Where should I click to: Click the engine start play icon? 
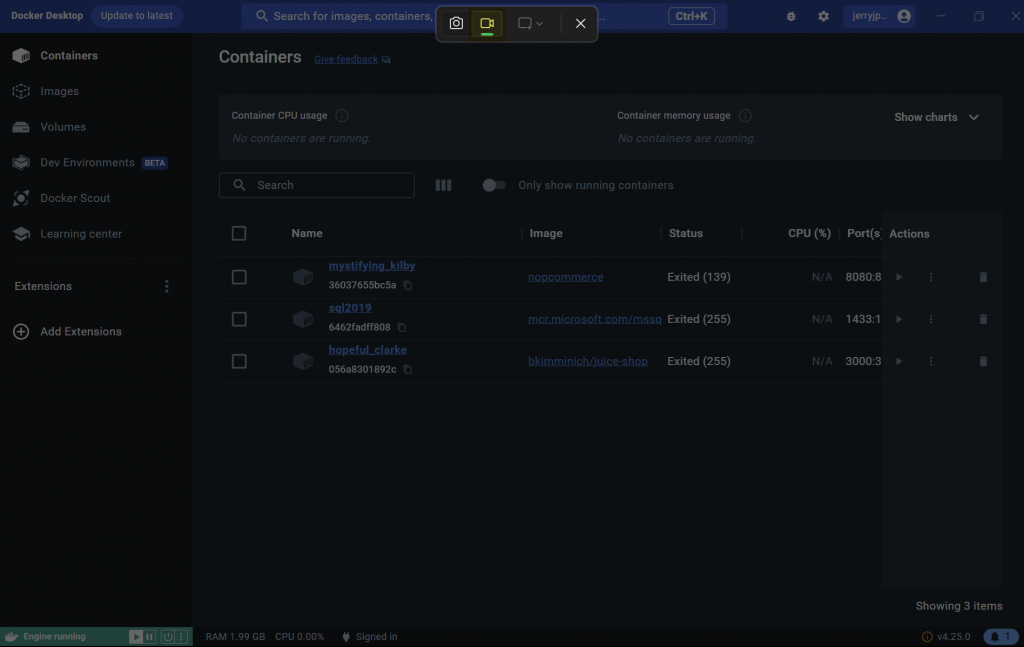tap(136, 637)
